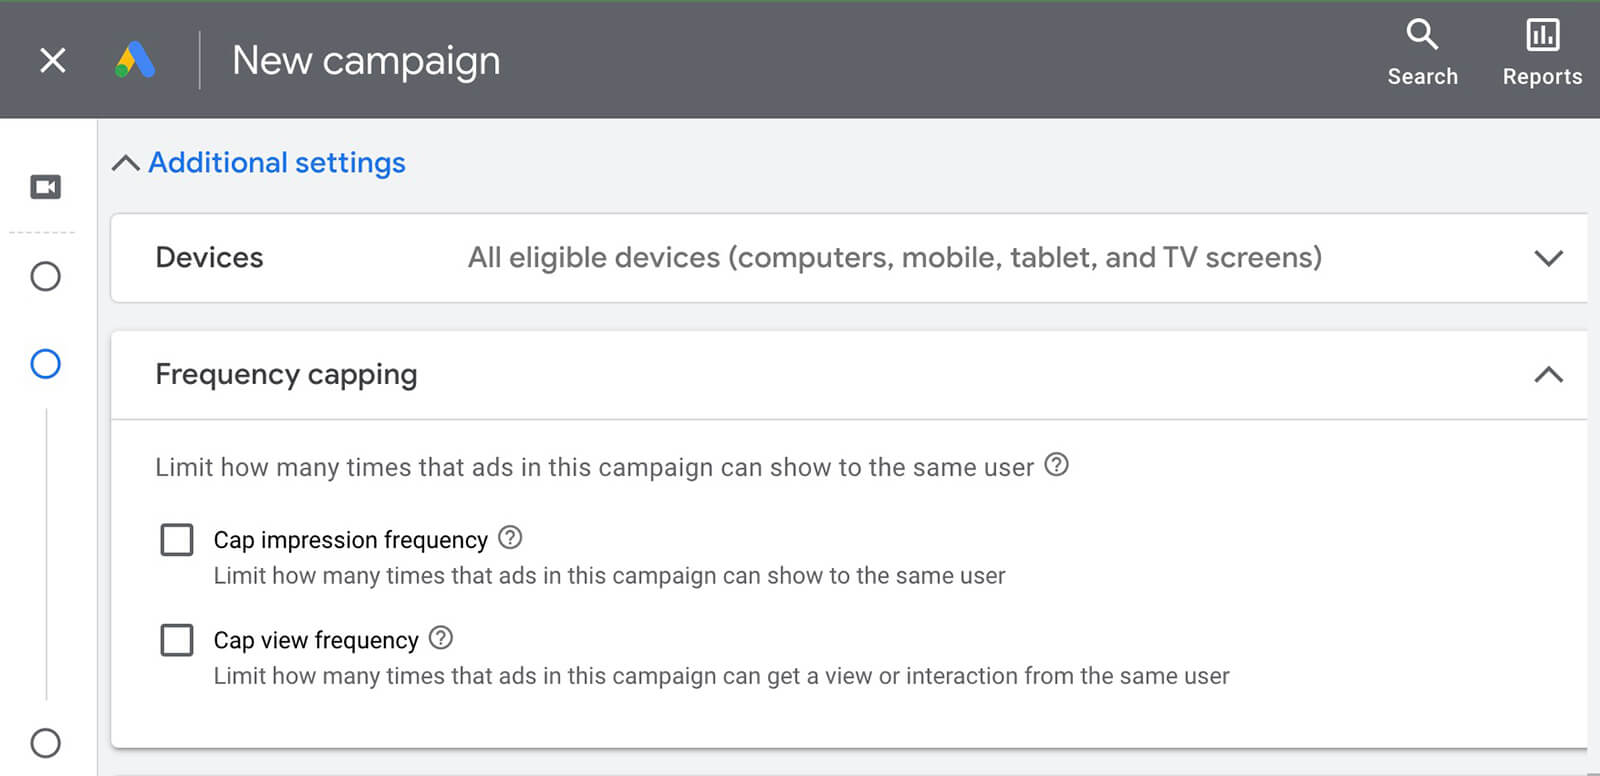Viewport: 1600px width, 776px height.
Task: Collapse Additional settings with the arrow
Action: coord(126,163)
